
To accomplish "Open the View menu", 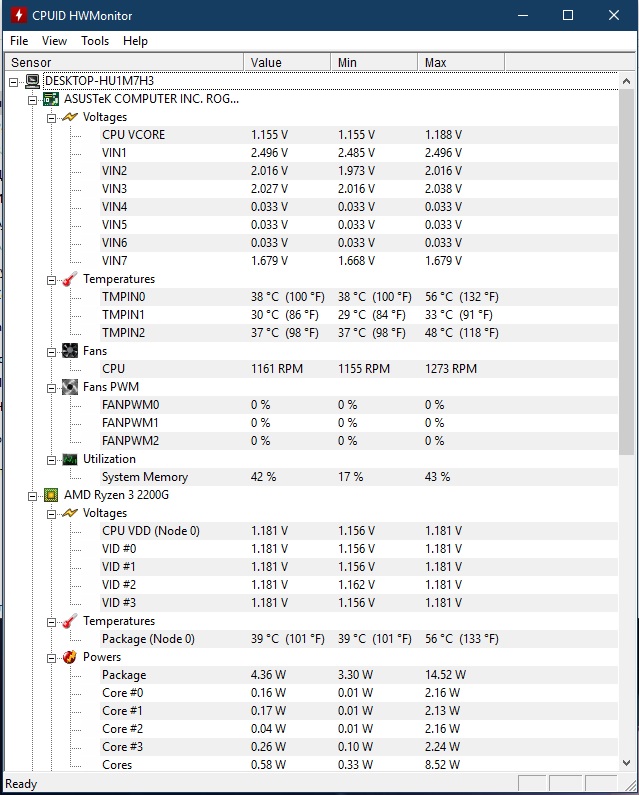I will click(x=55, y=41).
